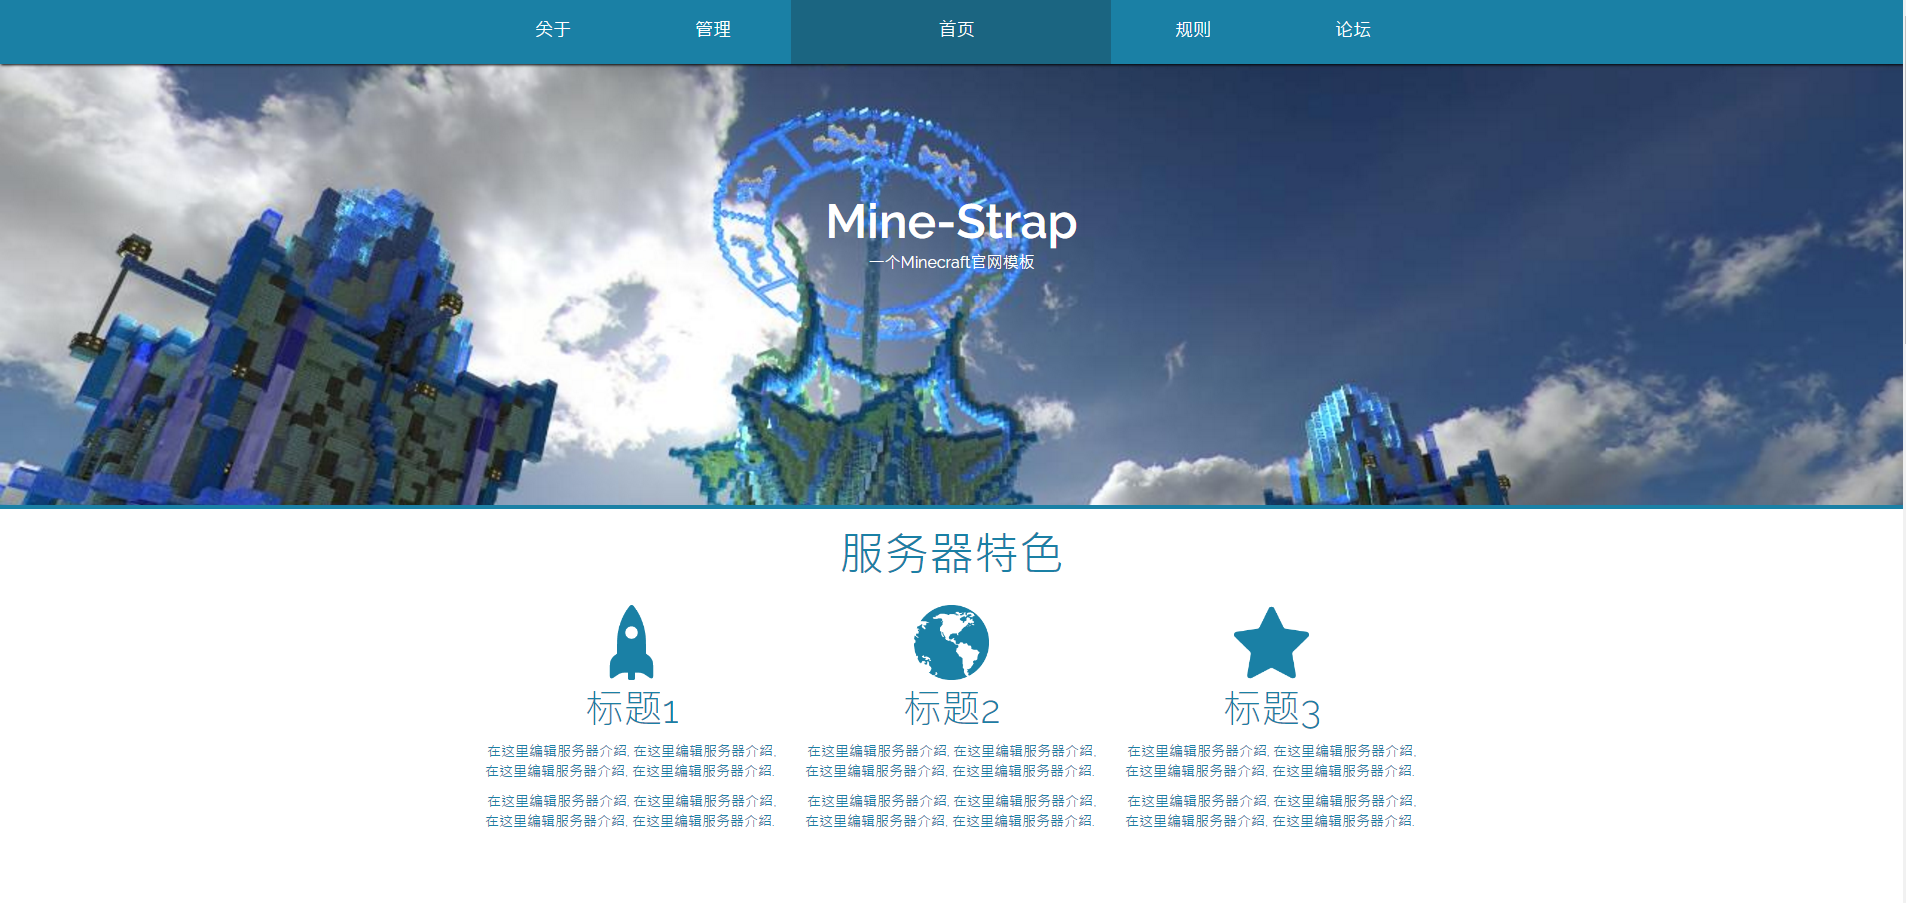Open the 论坛 navigation link

tap(1352, 30)
